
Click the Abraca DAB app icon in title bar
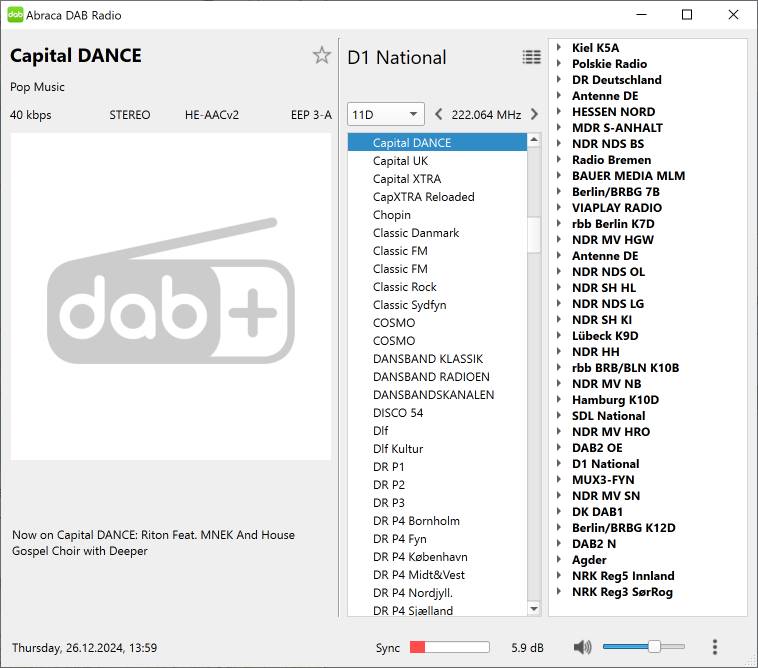(15, 15)
